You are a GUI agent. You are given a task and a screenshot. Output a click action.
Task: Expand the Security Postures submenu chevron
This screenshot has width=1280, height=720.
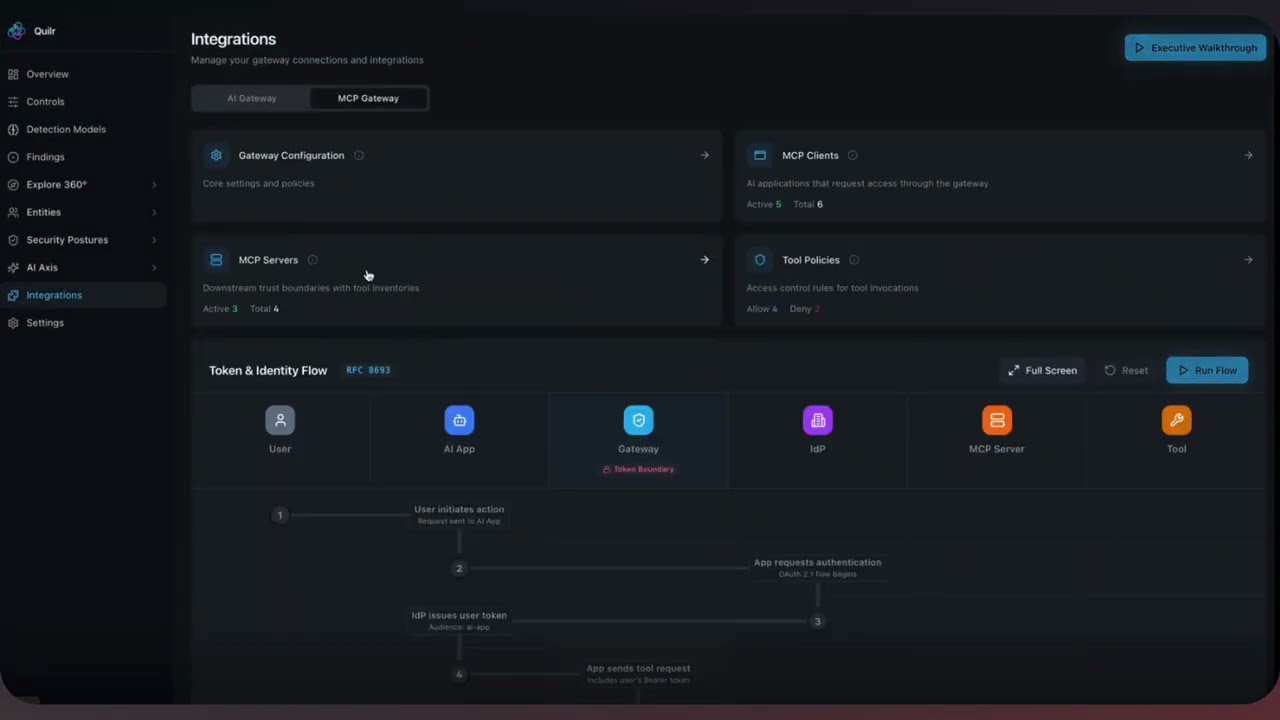tap(154, 240)
